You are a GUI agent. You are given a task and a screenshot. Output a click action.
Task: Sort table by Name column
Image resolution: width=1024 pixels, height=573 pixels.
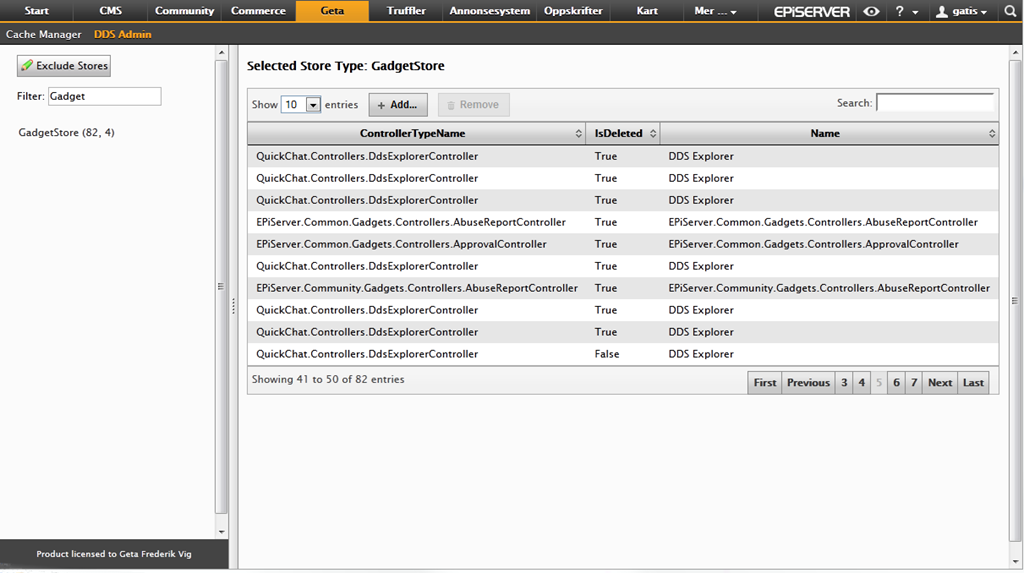tap(826, 133)
